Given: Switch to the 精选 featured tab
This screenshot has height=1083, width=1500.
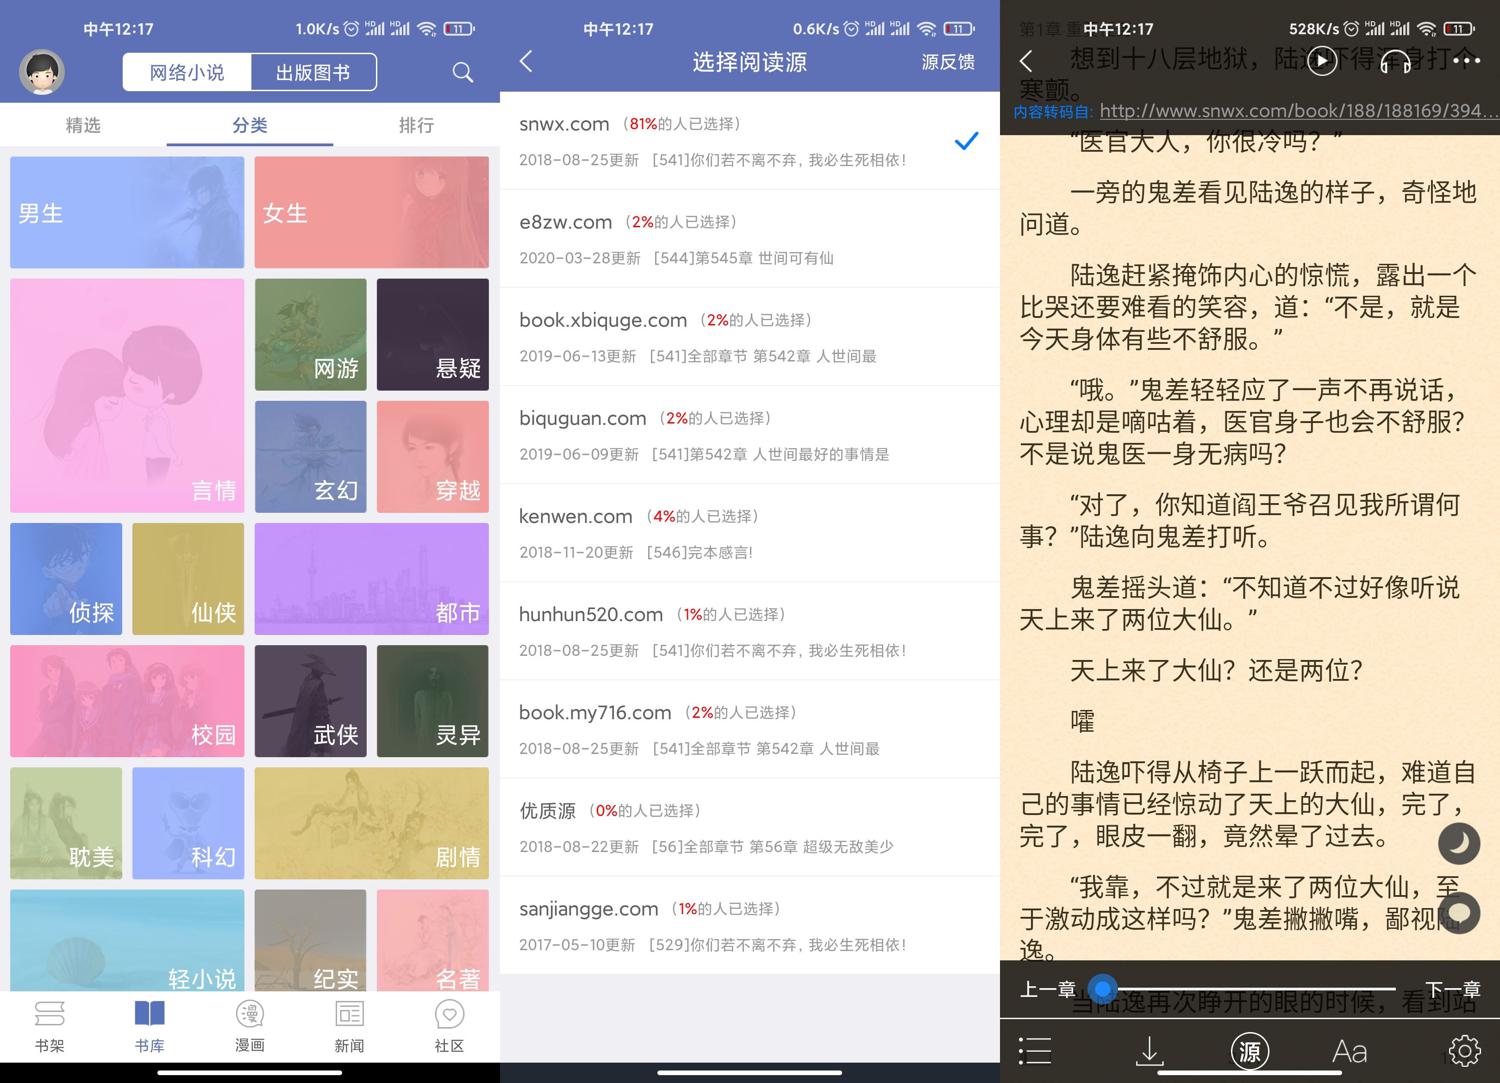Looking at the screenshot, I should (x=83, y=125).
